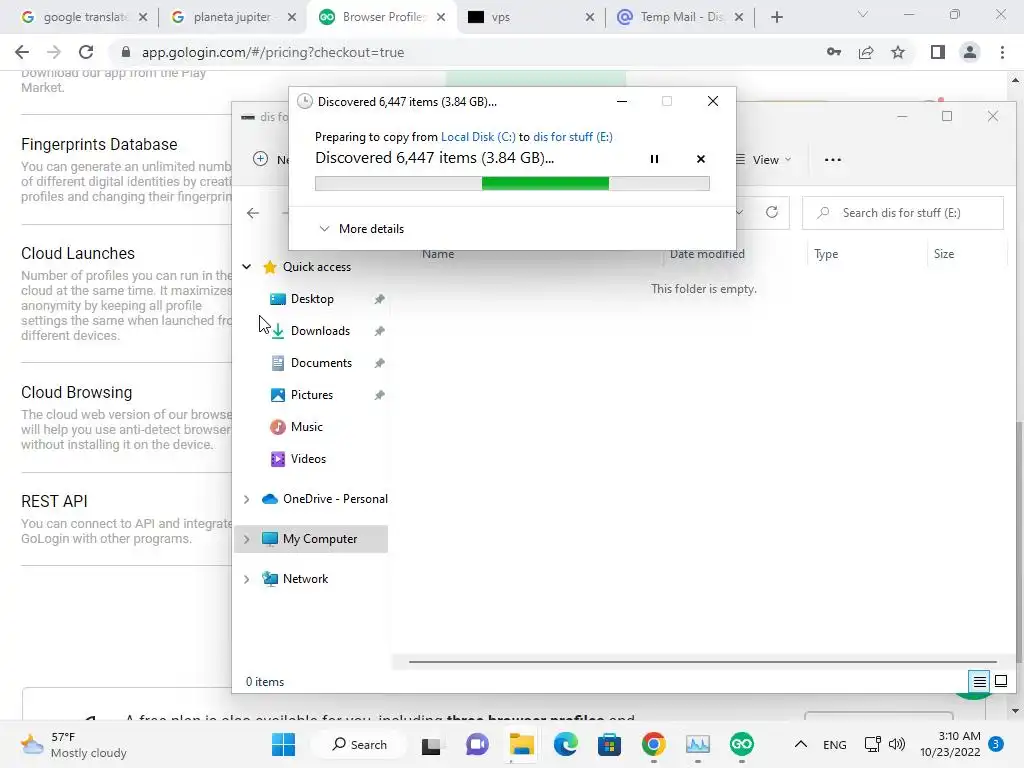Sort by the Size column
The height and width of the screenshot is (768, 1024).
click(x=944, y=254)
